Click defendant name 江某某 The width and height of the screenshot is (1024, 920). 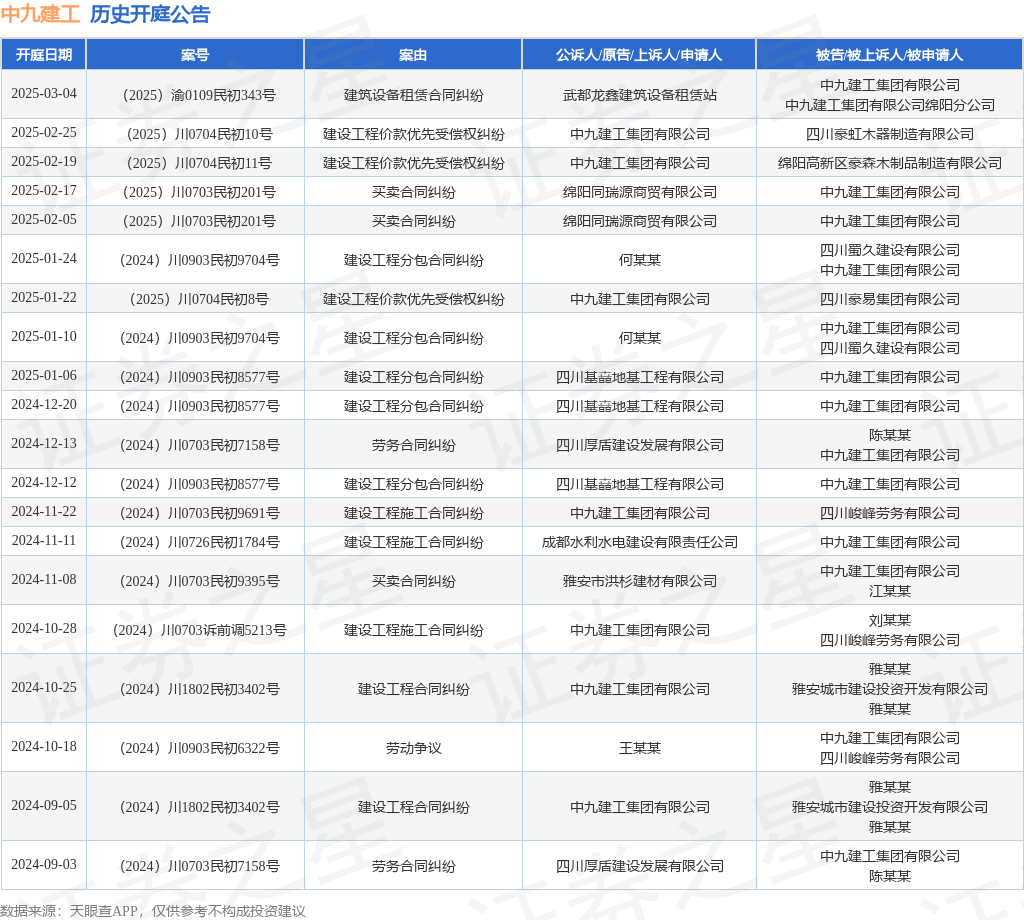889,591
